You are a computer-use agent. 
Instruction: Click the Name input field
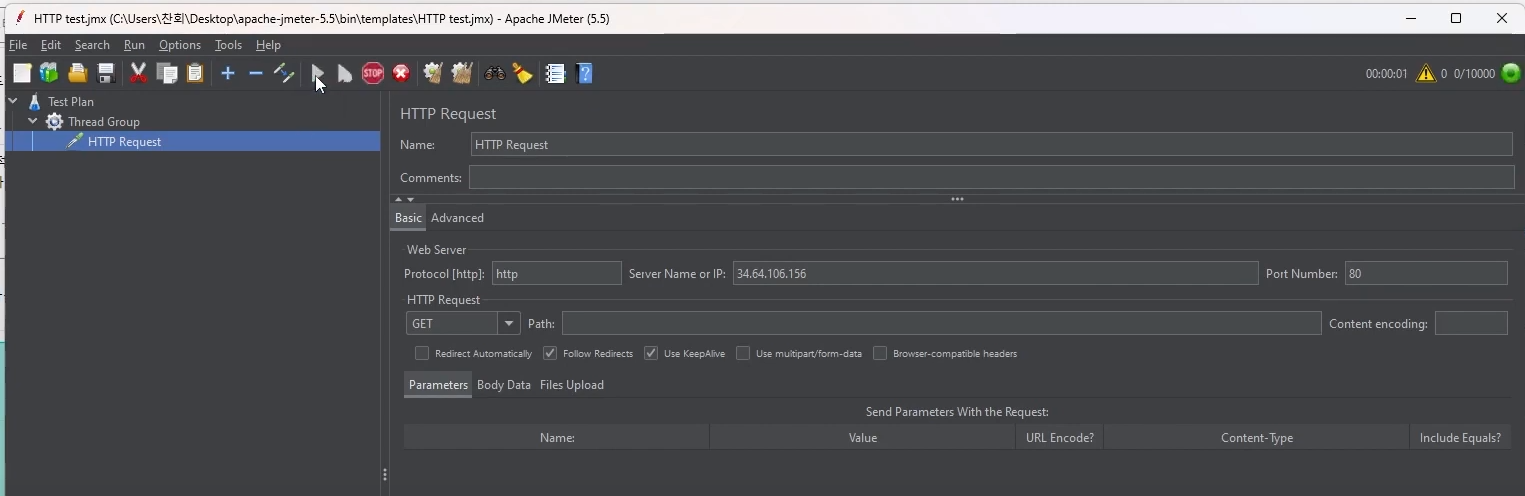(991, 145)
